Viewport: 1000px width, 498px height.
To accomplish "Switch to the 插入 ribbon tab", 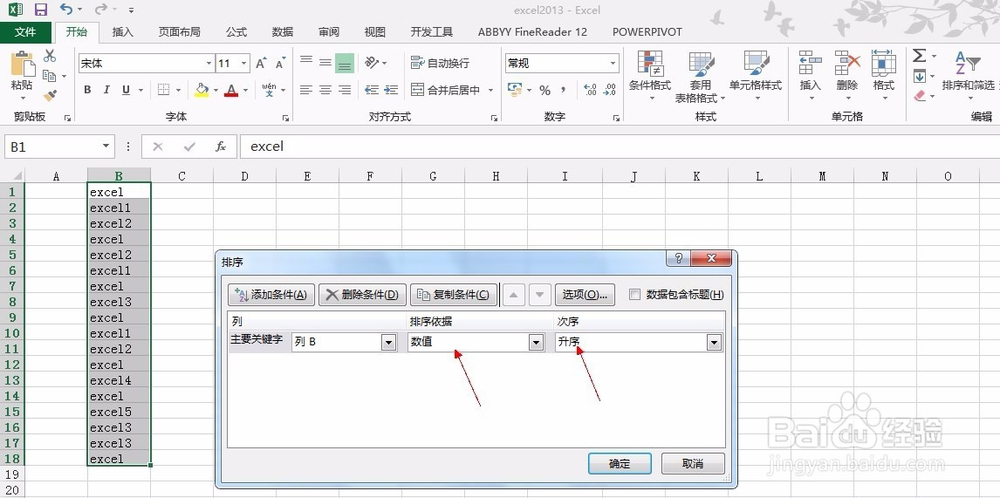I will (x=122, y=32).
